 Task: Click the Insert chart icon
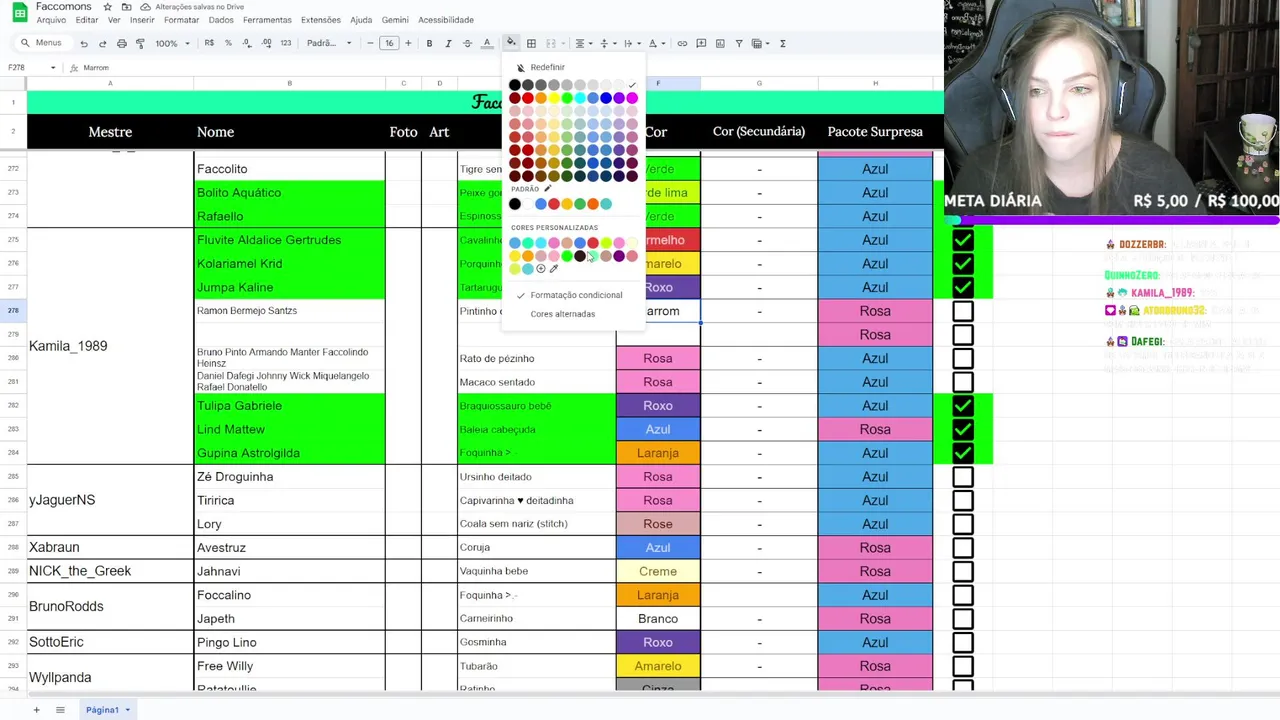(720, 43)
